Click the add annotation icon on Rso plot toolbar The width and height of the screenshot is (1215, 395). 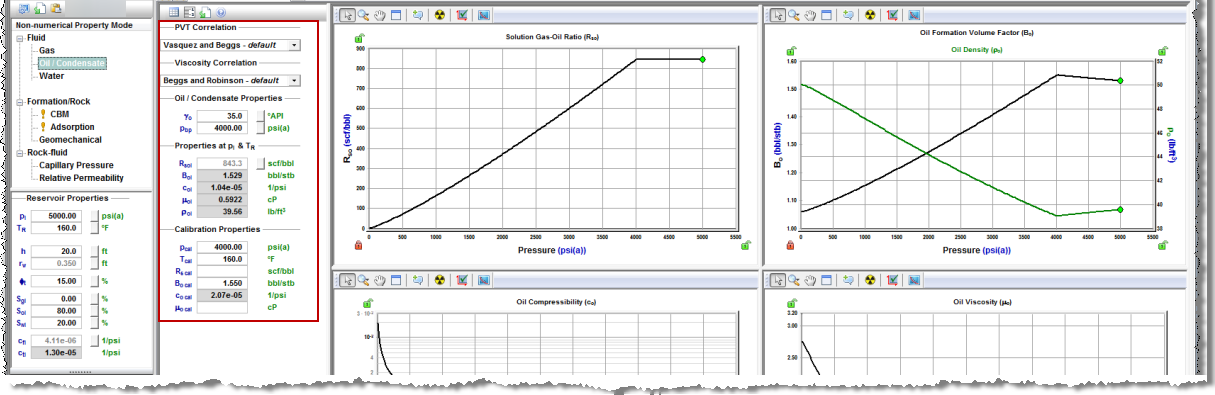tap(418, 16)
